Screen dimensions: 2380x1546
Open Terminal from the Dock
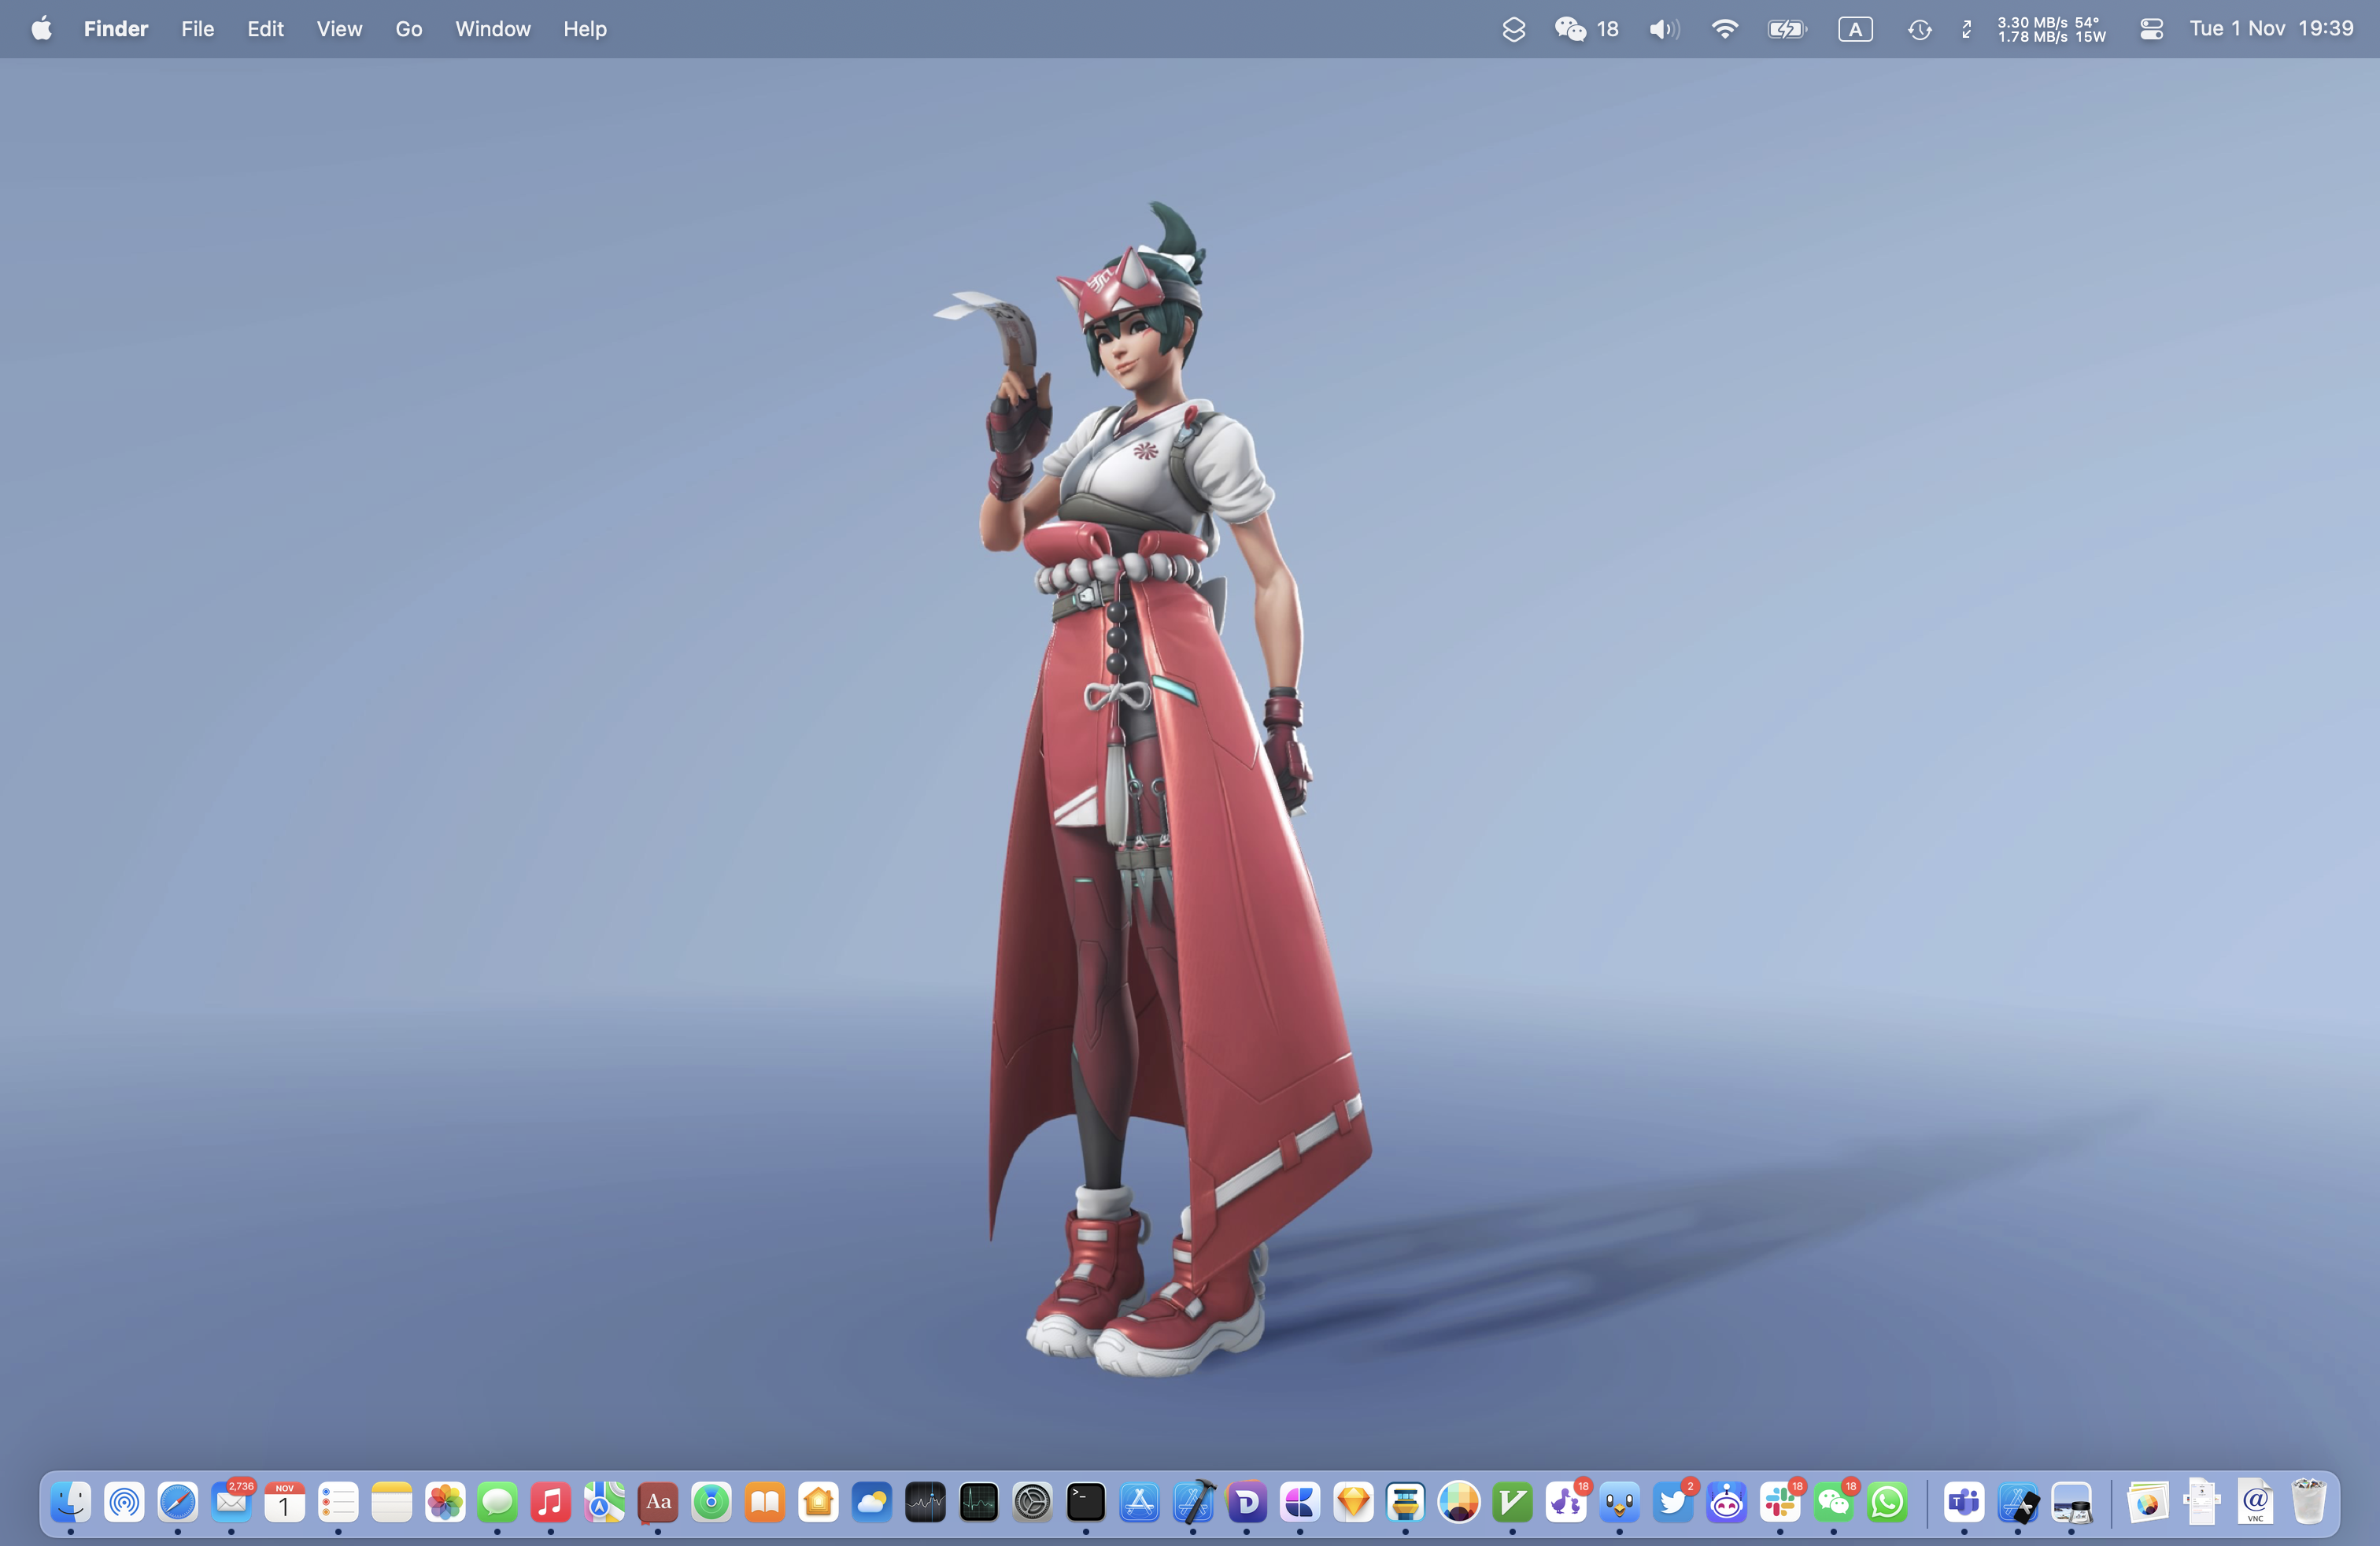tap(1086, 1502)
